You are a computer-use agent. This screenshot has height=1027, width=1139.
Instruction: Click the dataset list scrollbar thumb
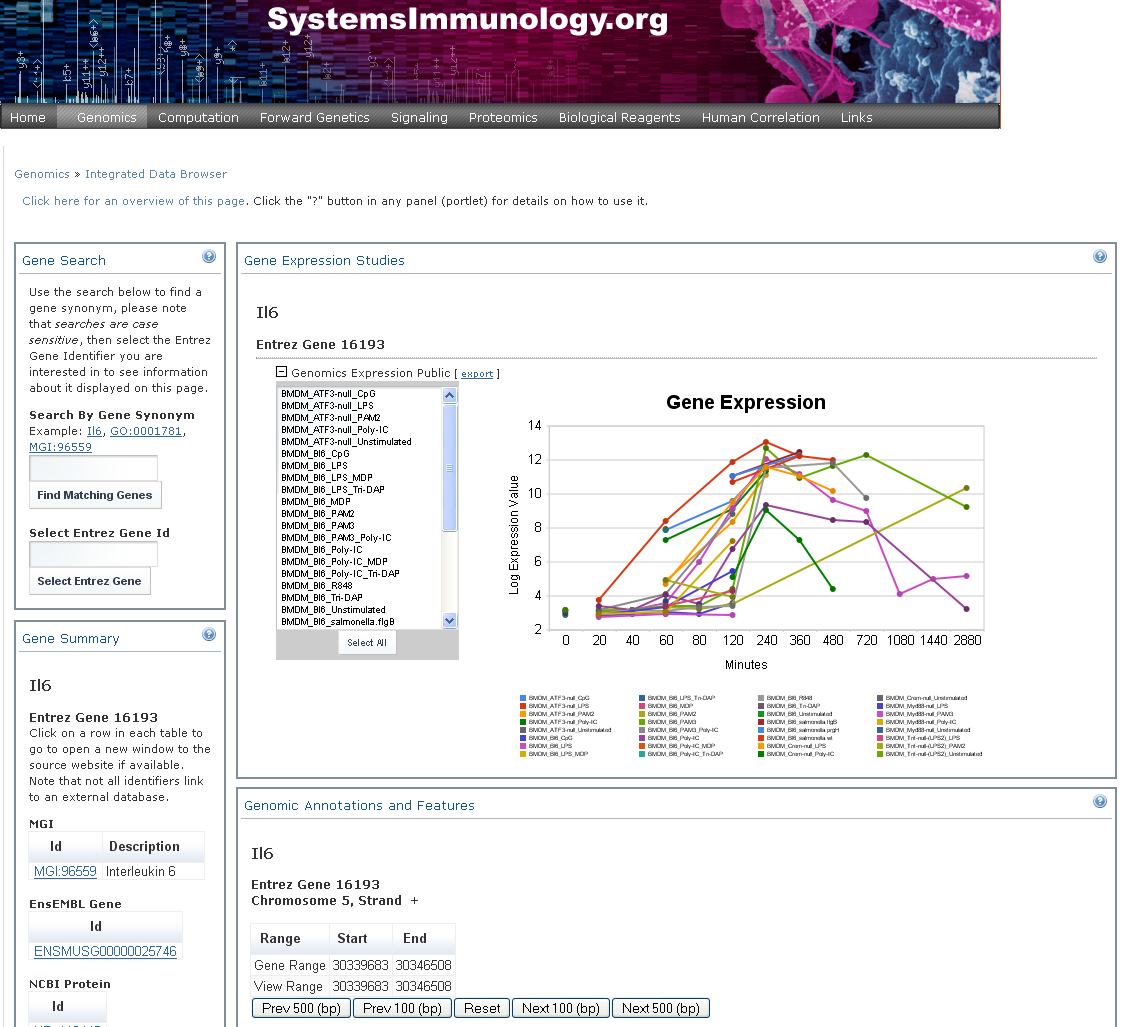pos(450,468)
